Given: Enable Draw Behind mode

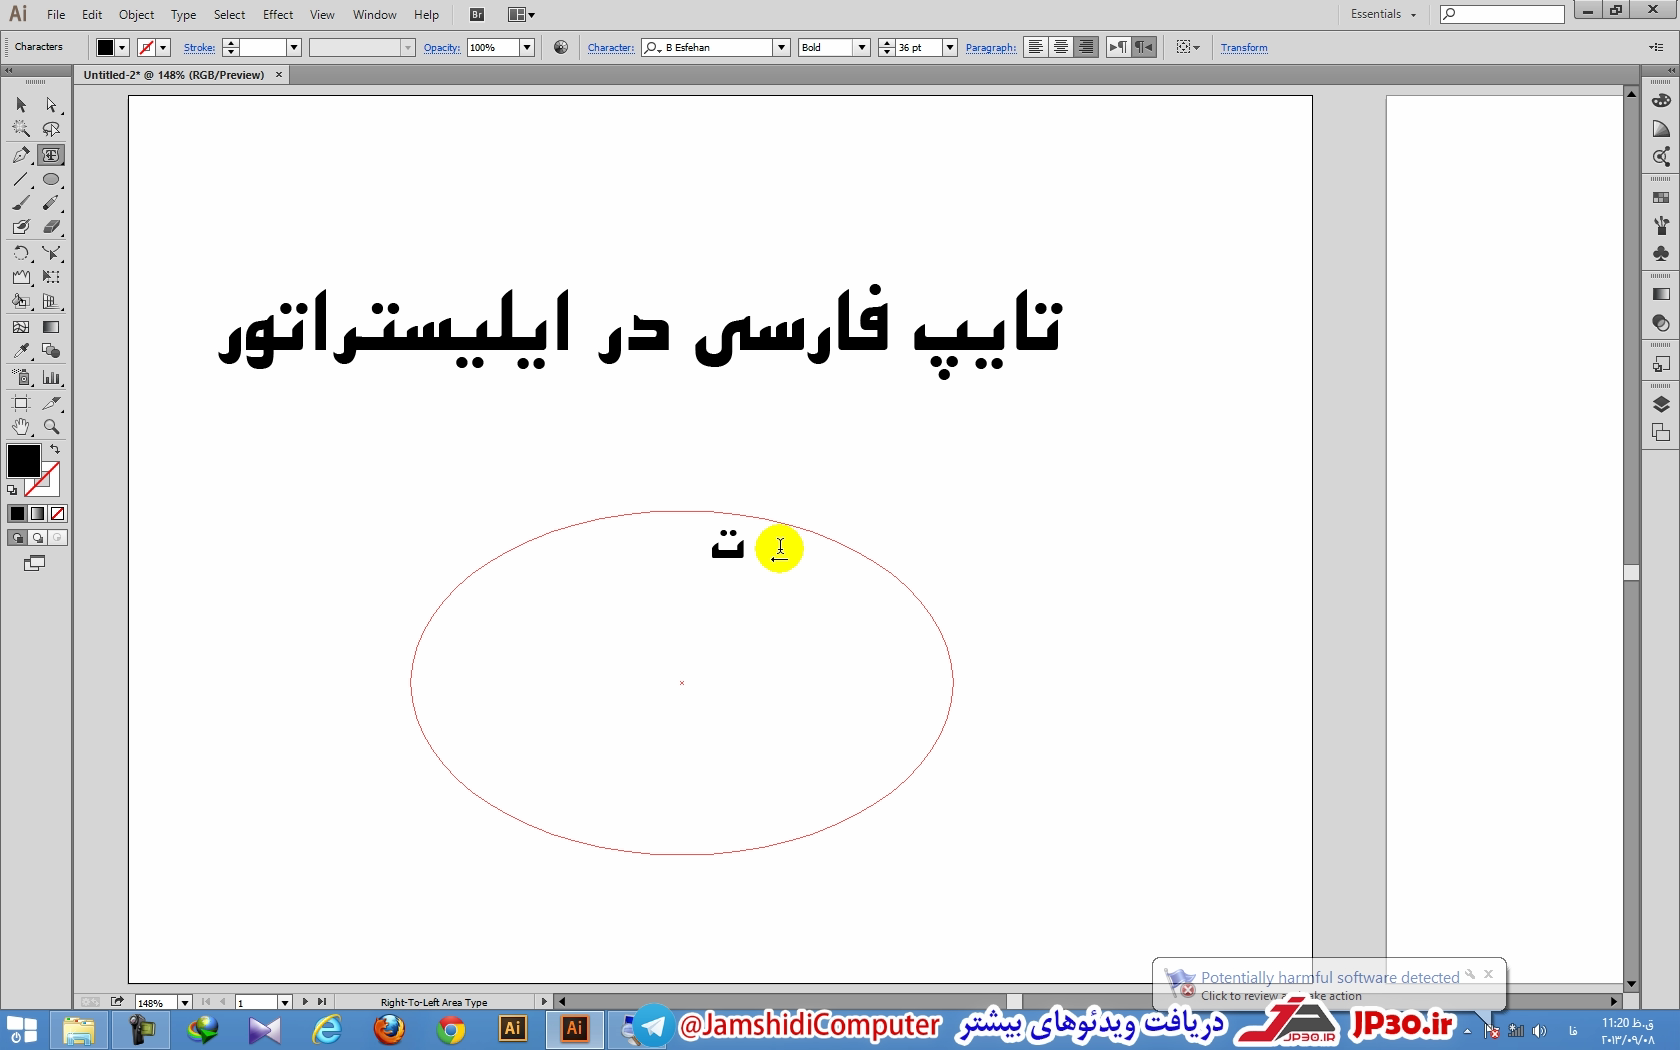Looking at the screenshot, I should (x=37, y=538).
